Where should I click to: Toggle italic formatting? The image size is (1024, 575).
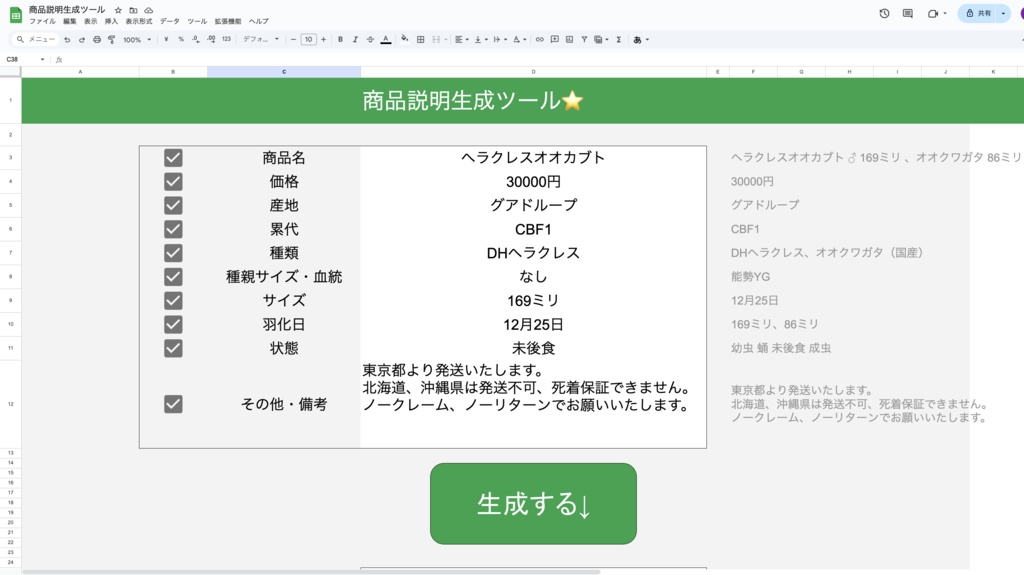tap(355, 39)
